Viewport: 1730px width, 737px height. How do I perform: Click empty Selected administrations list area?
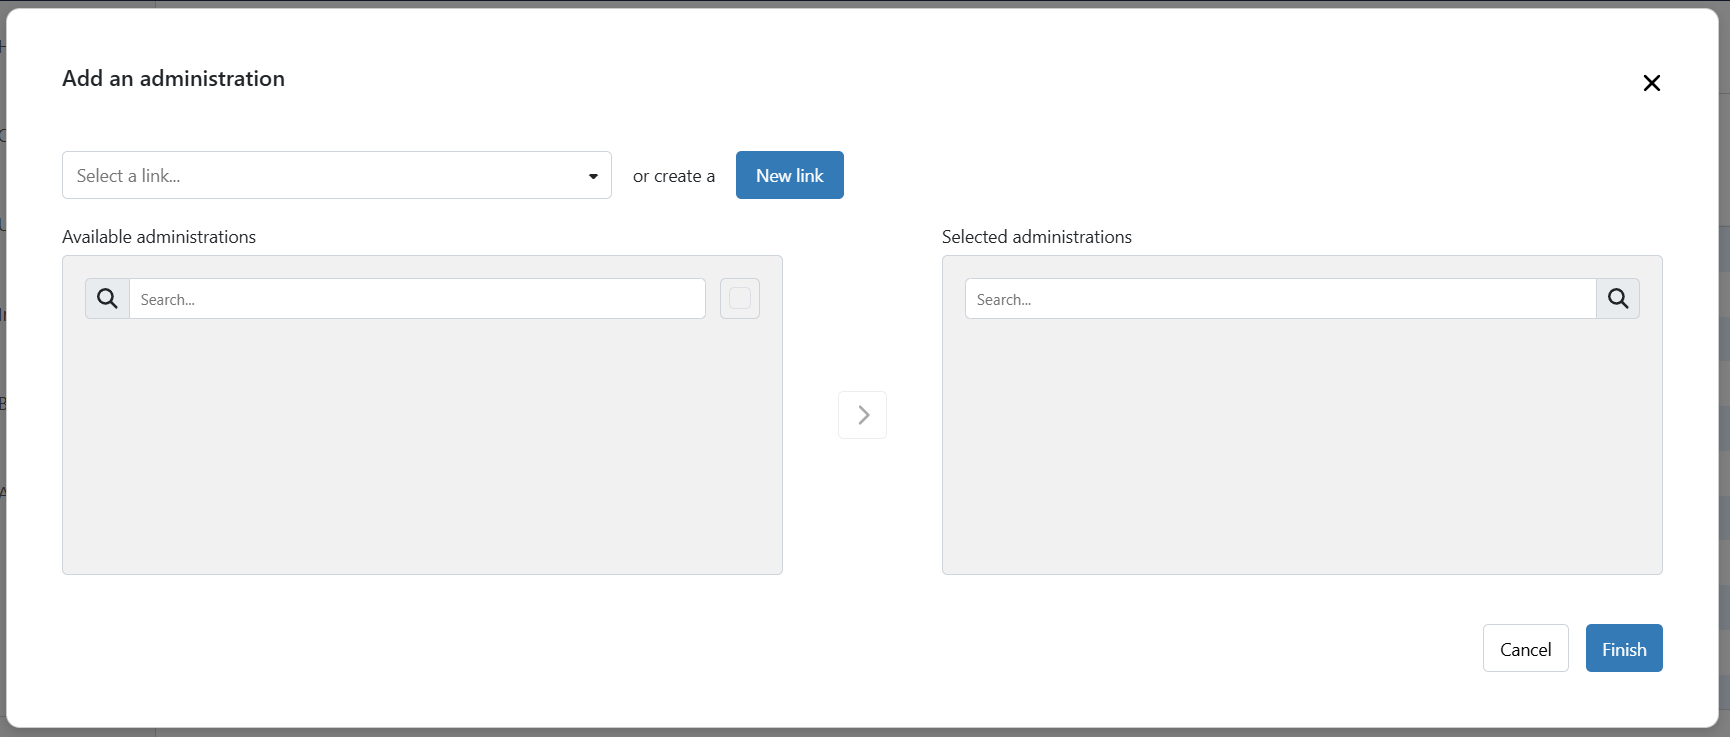pos(1302,445)
